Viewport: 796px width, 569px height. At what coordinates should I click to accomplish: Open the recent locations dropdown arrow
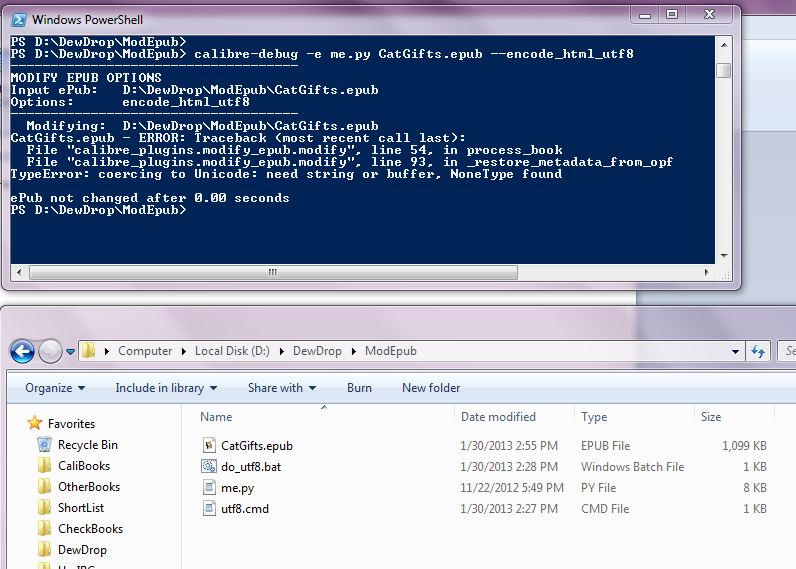pyautogui.click(x=70, y=351)
